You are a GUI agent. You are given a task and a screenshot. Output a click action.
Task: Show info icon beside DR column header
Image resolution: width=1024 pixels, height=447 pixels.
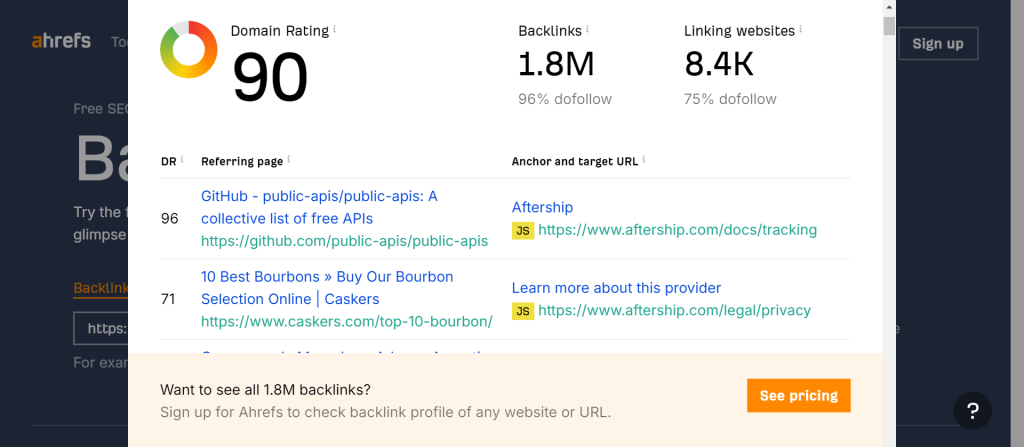click(x=182, y=159)
